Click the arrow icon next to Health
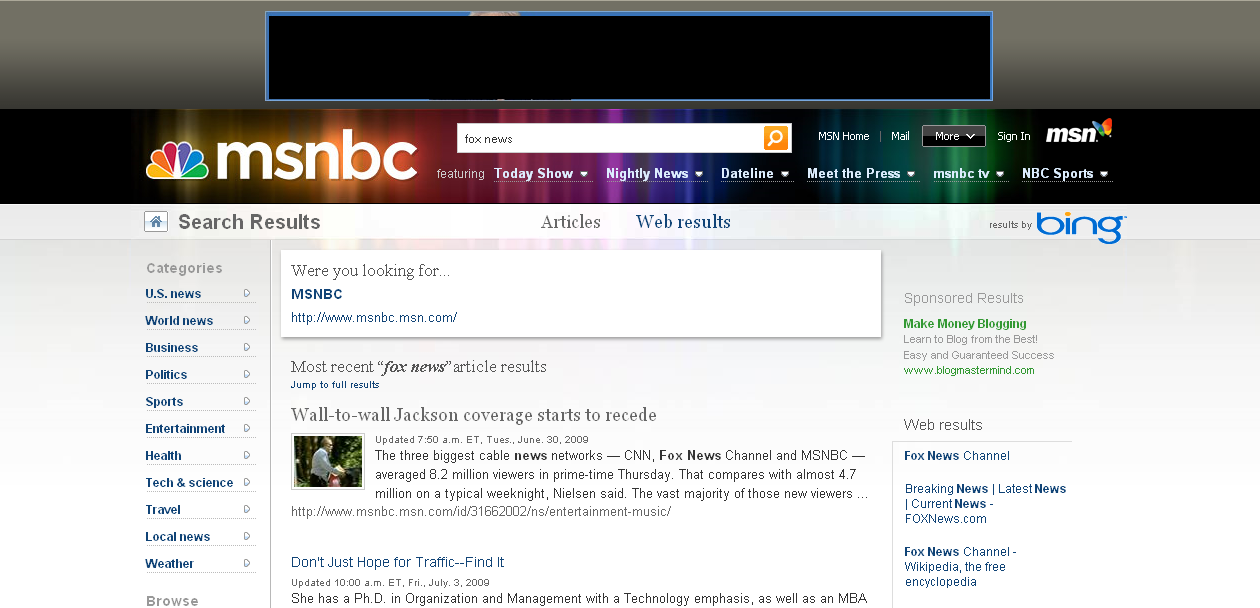The image size is (1260, 608). pos(247,455)
